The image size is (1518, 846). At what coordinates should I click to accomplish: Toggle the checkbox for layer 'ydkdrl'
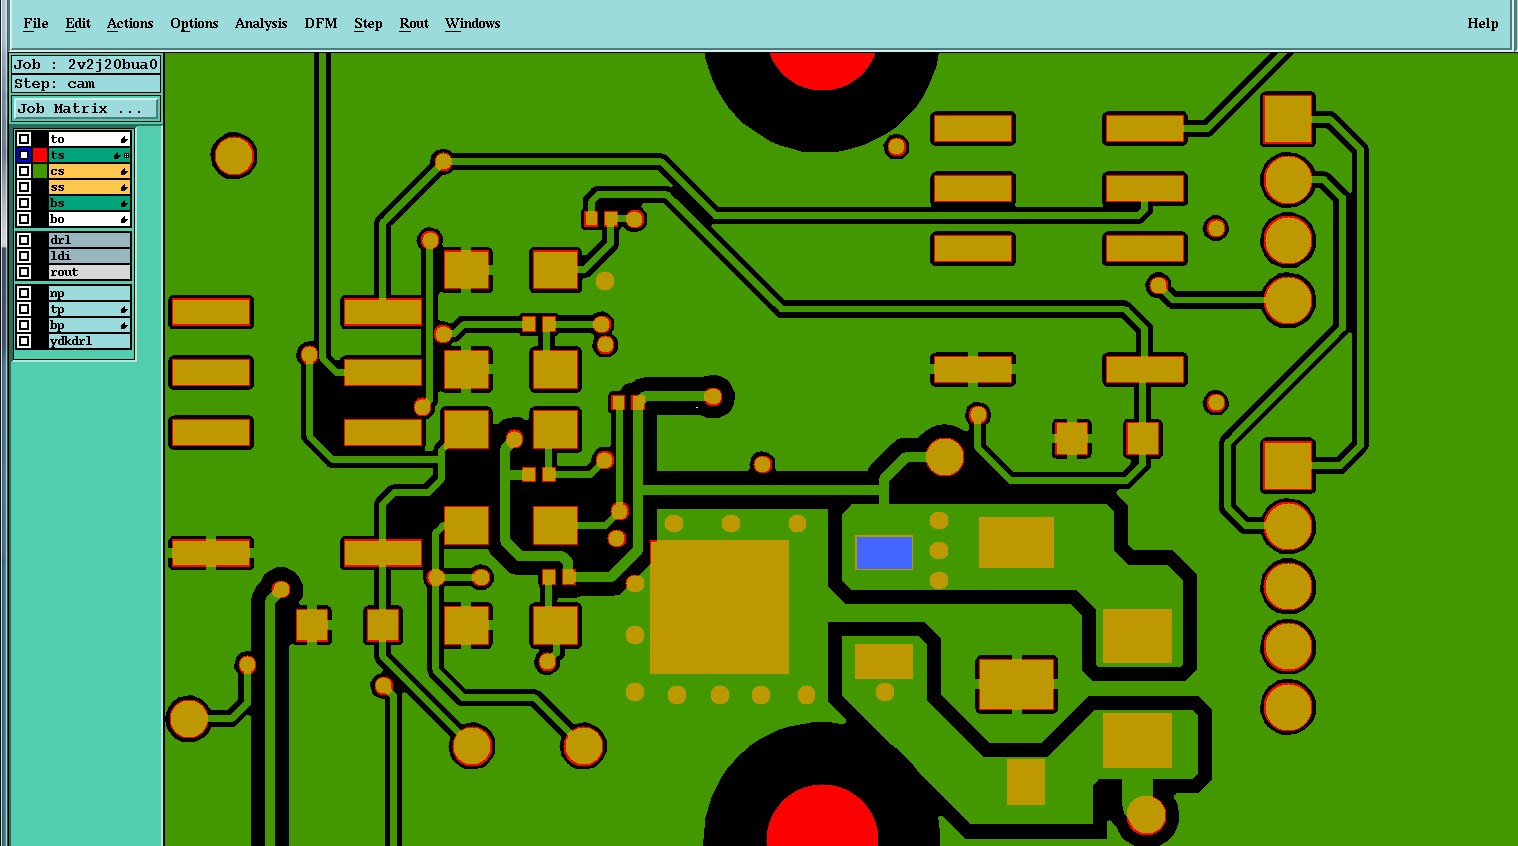pos(24,341)
